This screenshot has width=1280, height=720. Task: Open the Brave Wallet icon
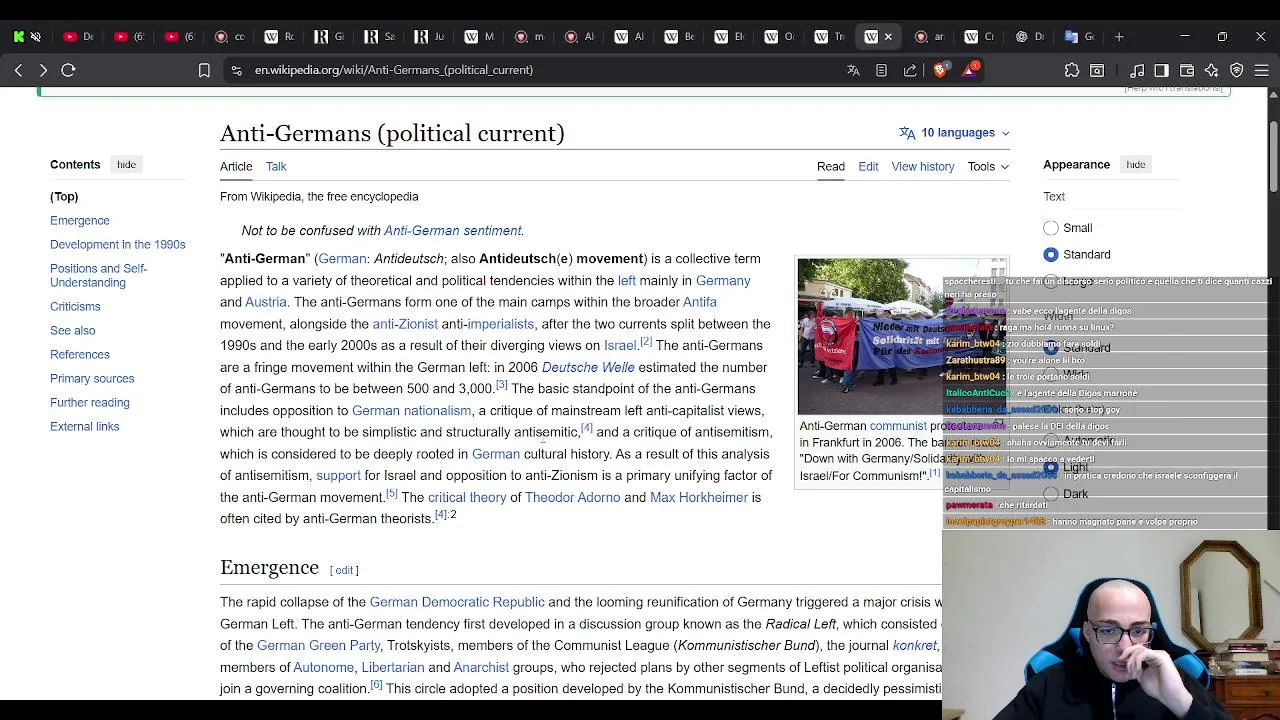1187,70
